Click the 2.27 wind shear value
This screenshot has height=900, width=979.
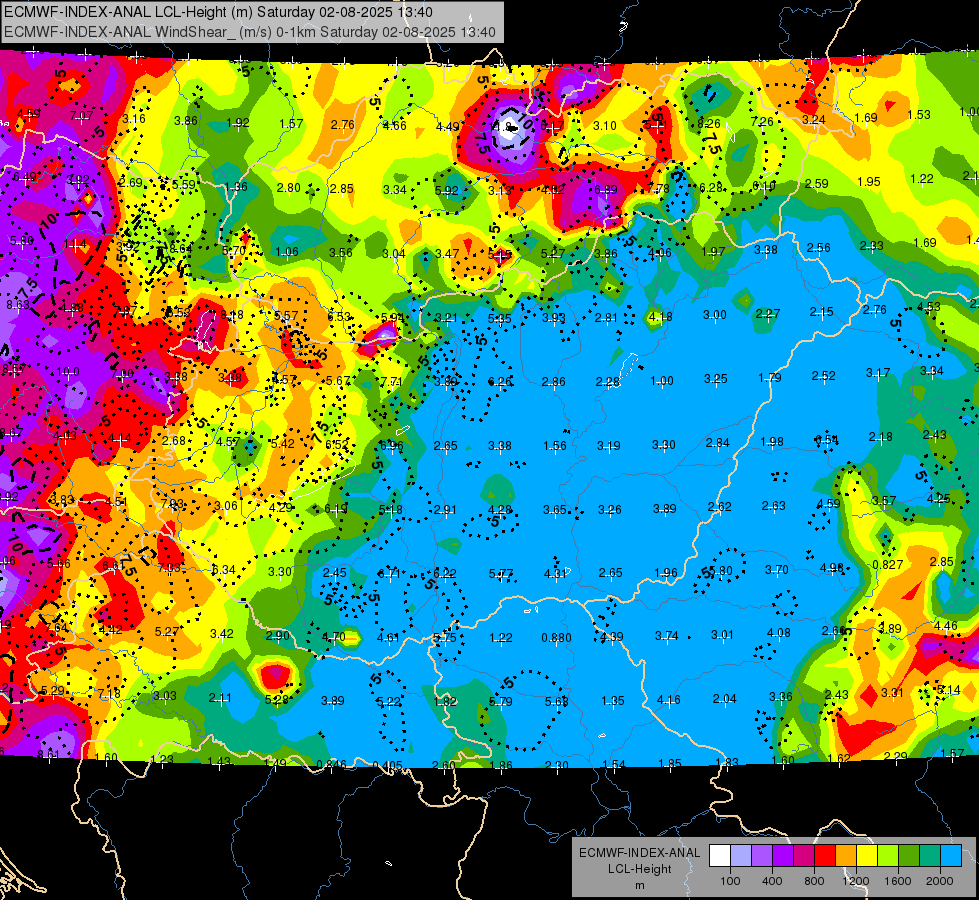click(x=767, y=314)
